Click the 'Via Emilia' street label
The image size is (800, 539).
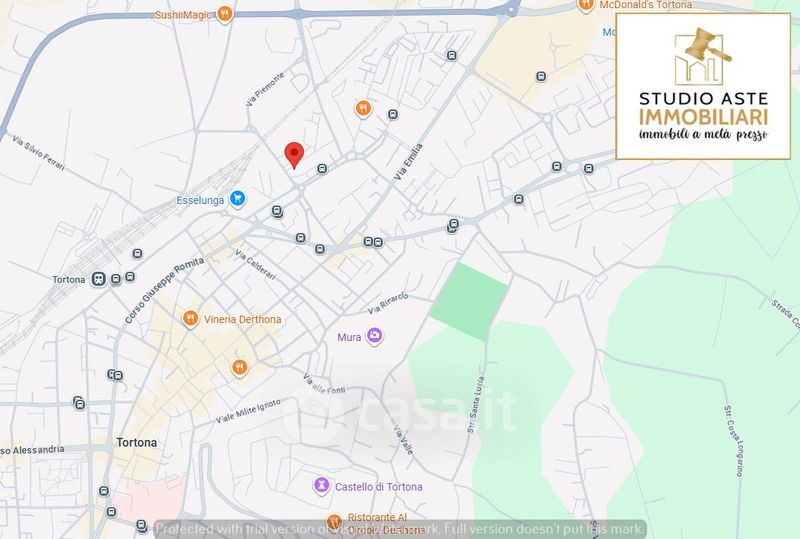409,162
